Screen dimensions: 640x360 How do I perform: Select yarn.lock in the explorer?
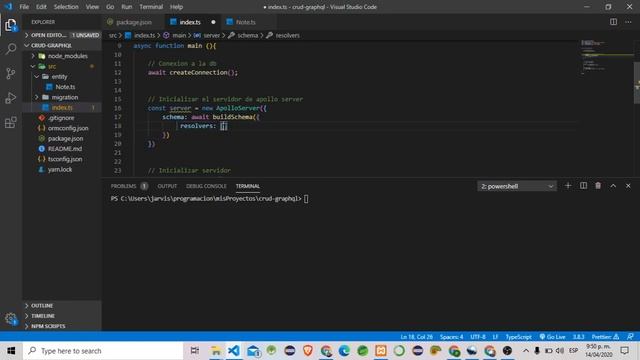(x=62, y=169)
